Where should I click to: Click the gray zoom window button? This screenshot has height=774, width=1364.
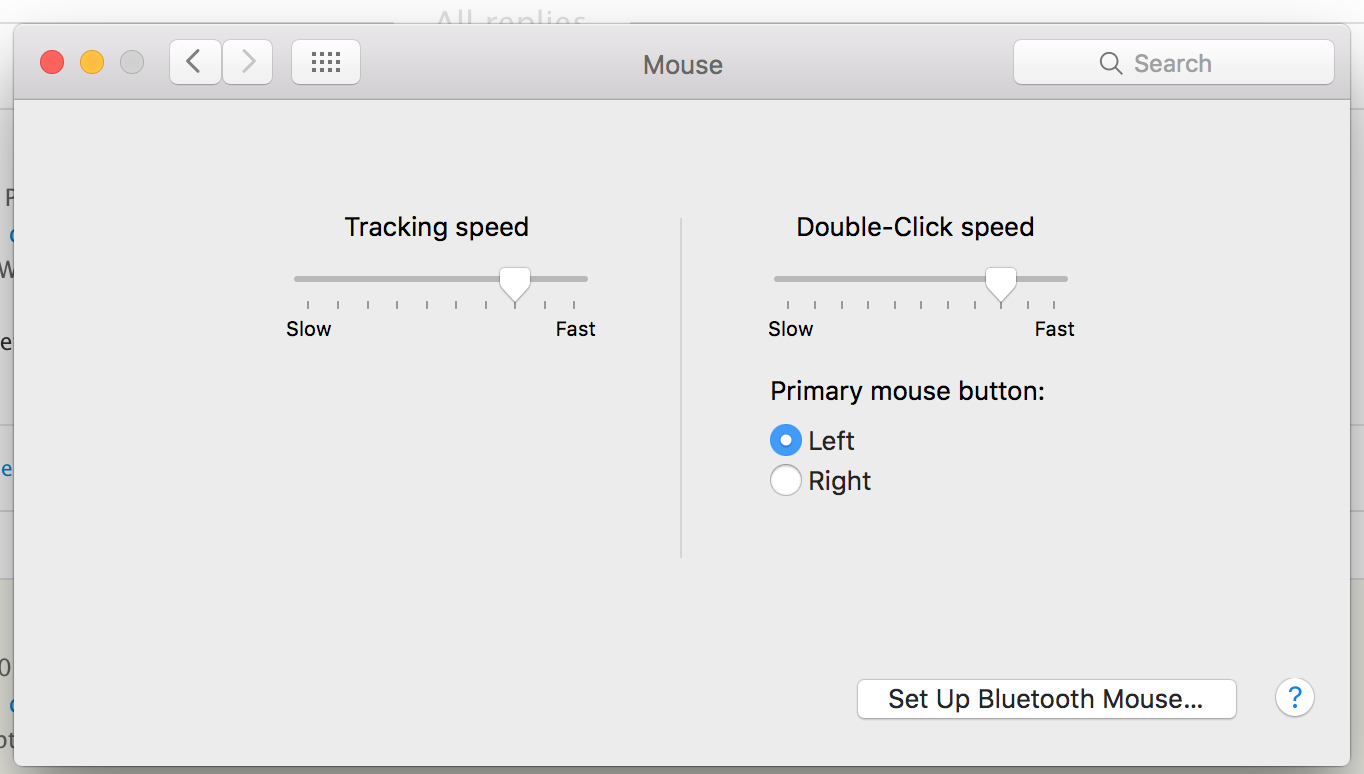(x=132, y=63)
